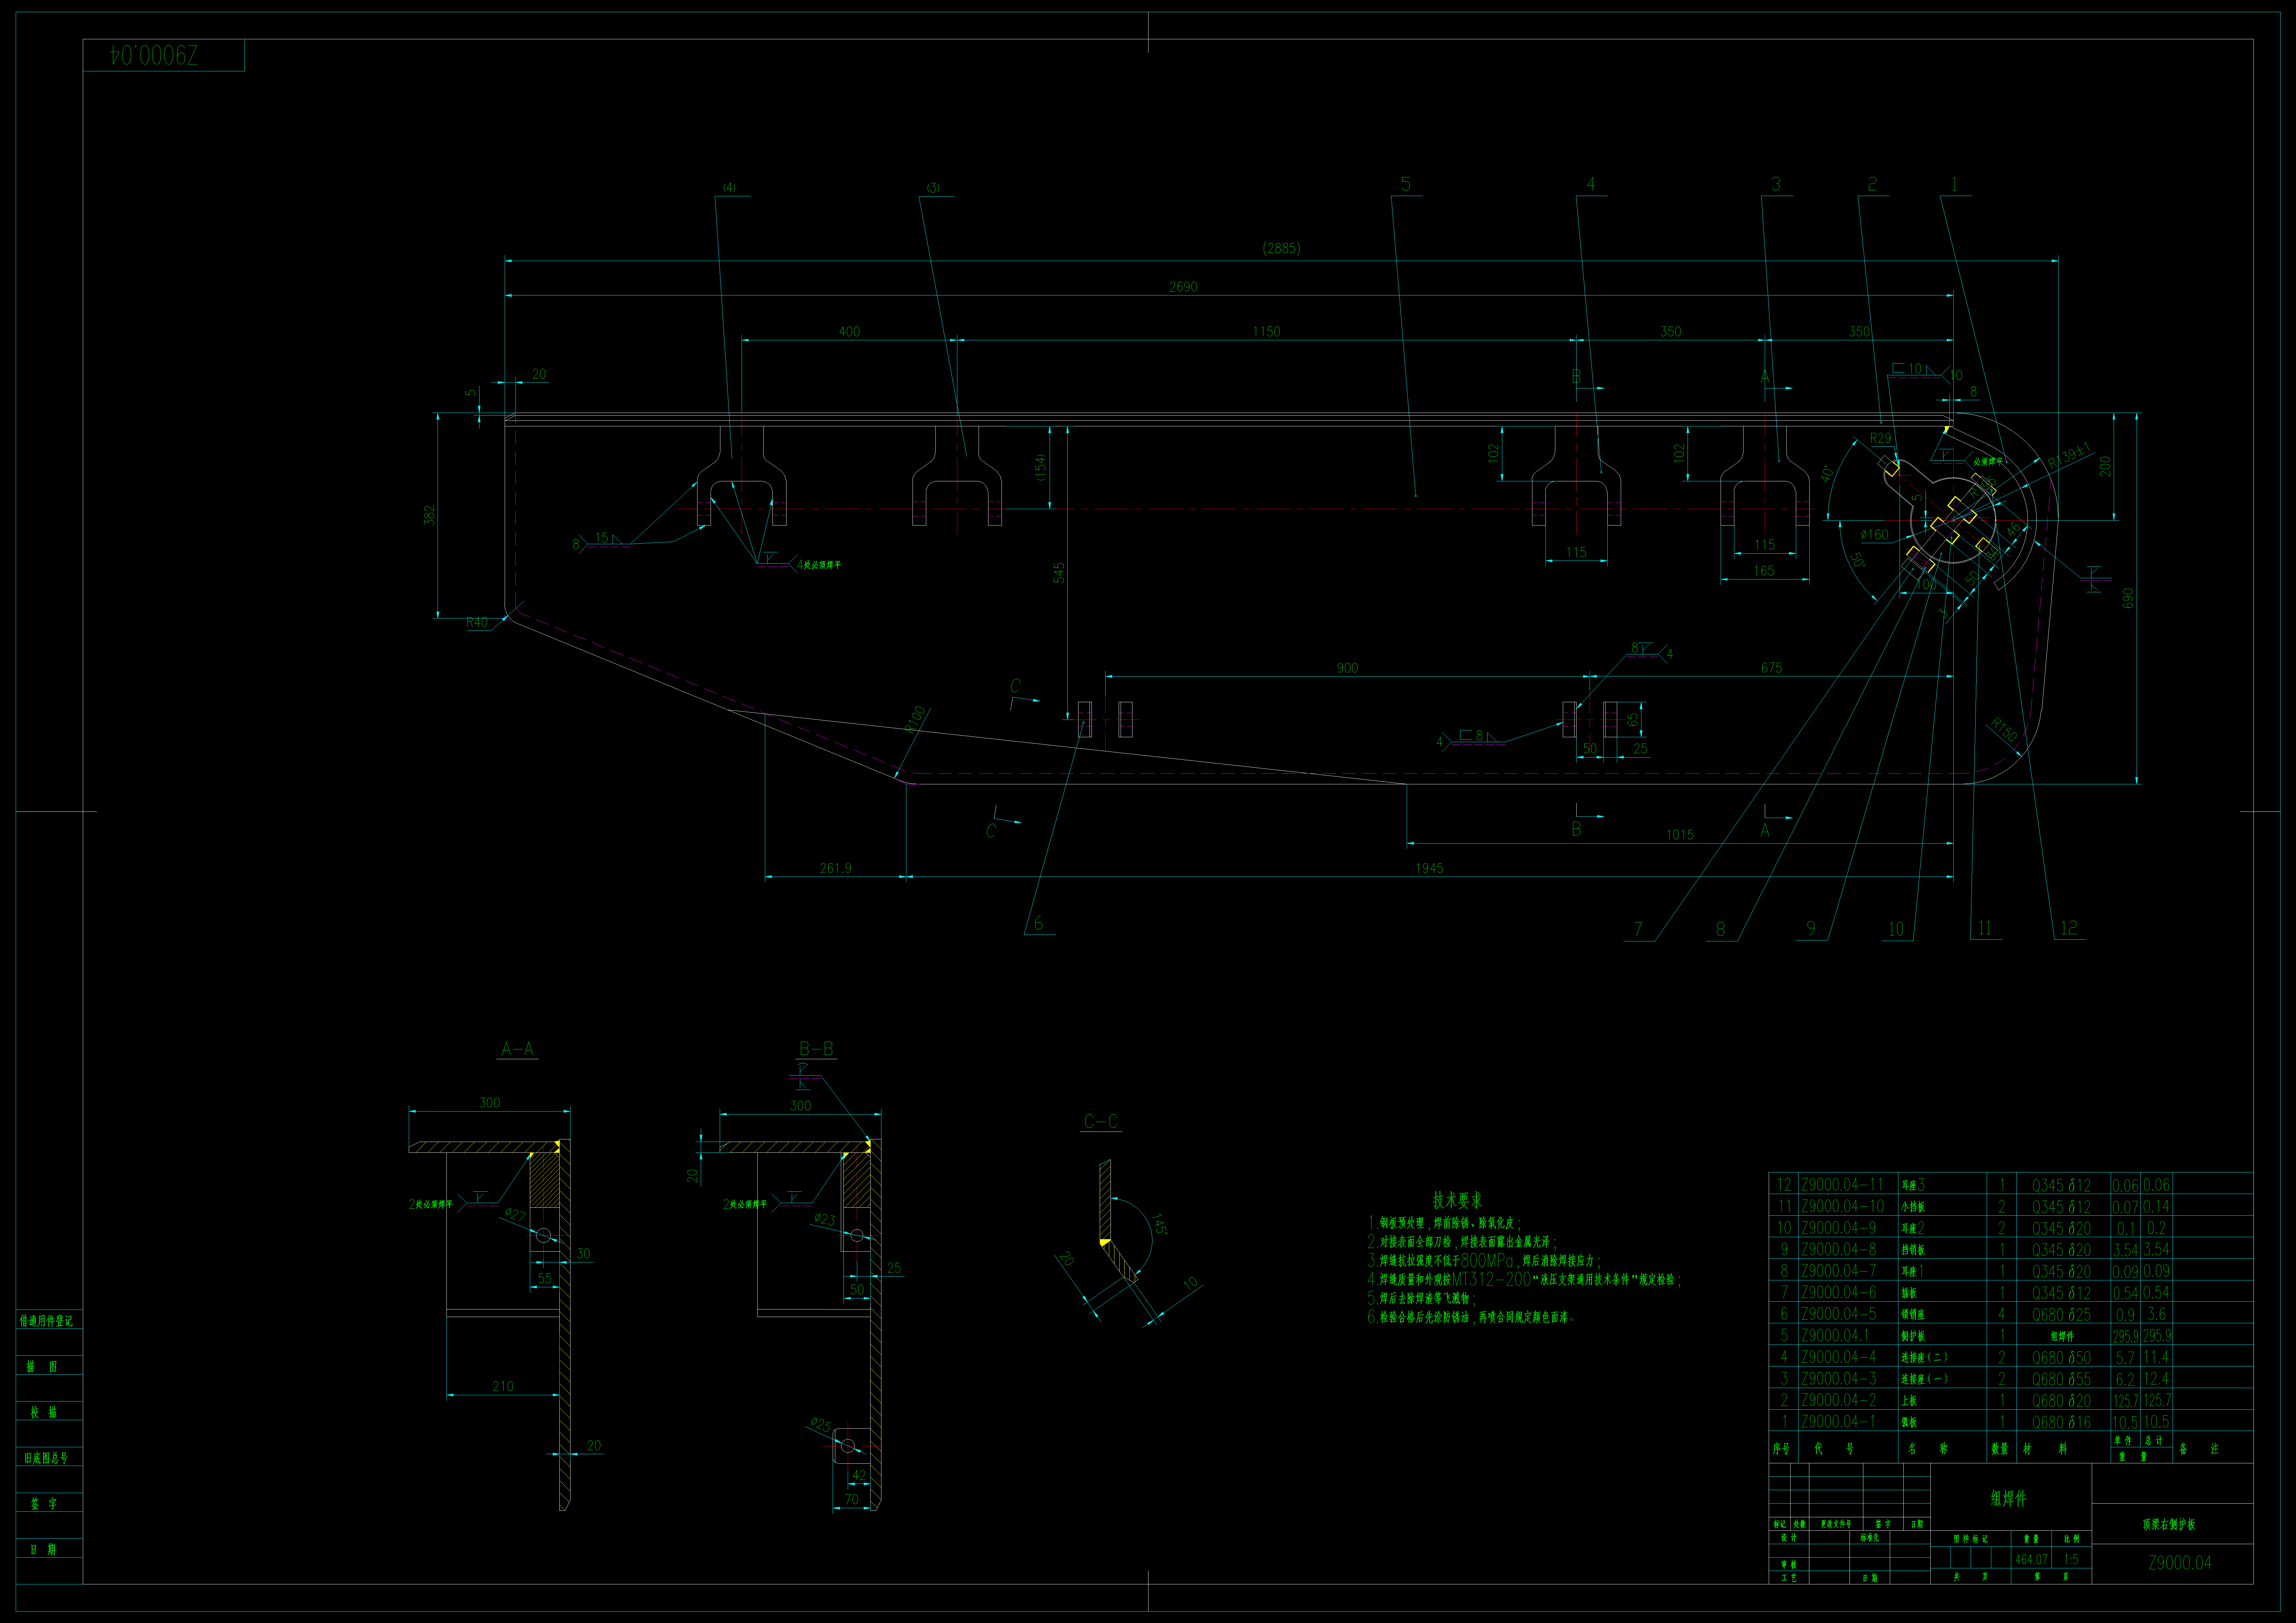The width and height of the screenshot is (2296, 1623).
Task: Click requirement 1 "钢板预处理" line
Action: [x=1444, y=1223]
